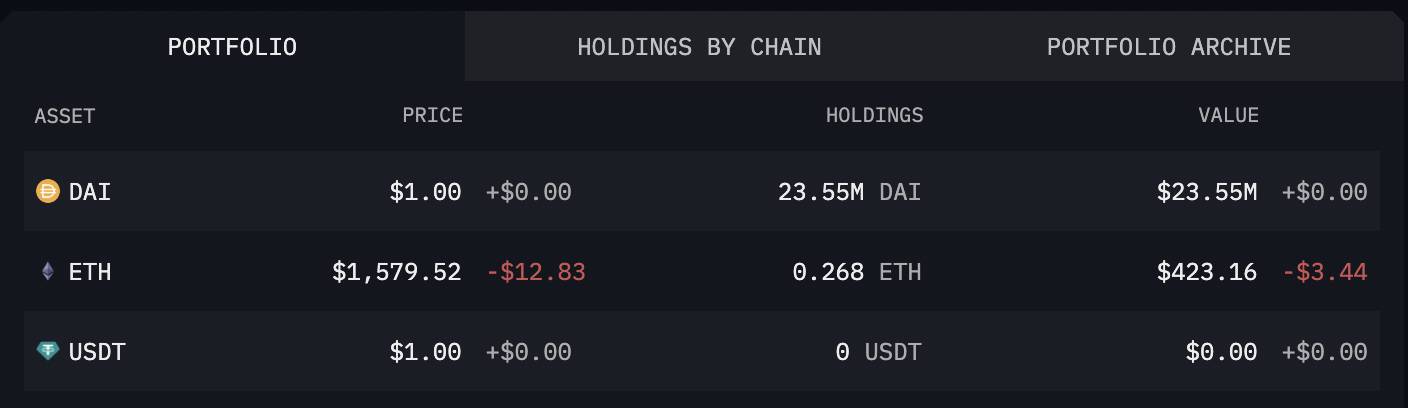Switch to the Portfolio tab
Viewport: 1408px width, 408px height.
point(232,47)
